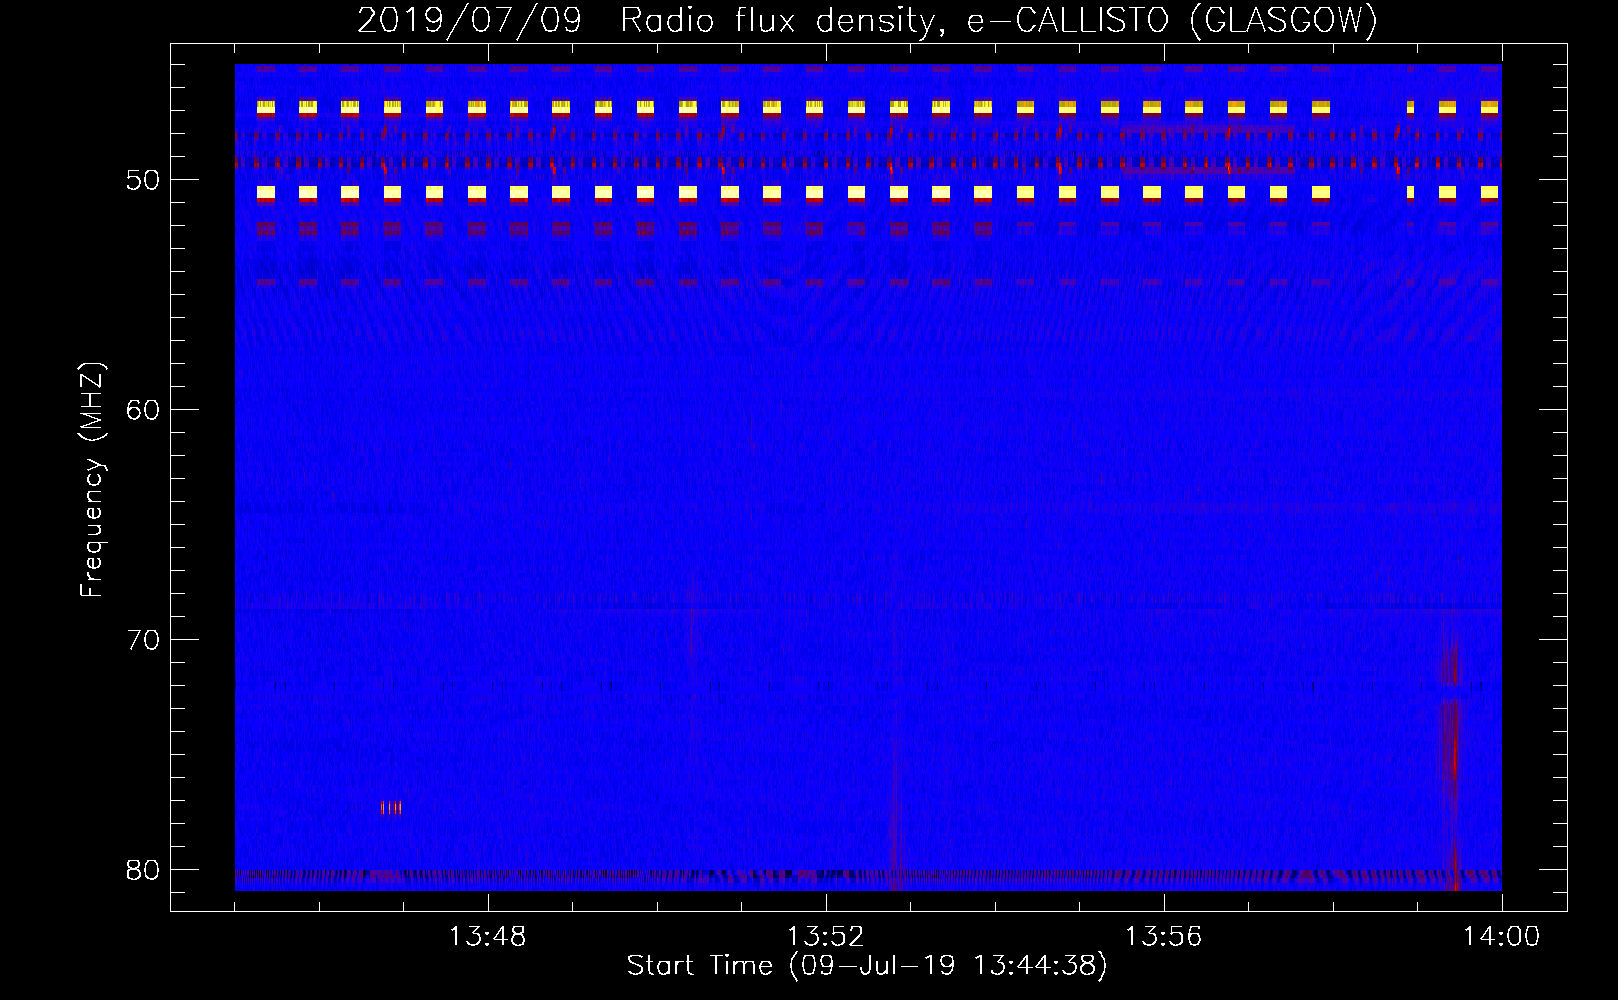Click the 13:56 time tick label
This screenshot has width=1618, height=1000.
1163,937
